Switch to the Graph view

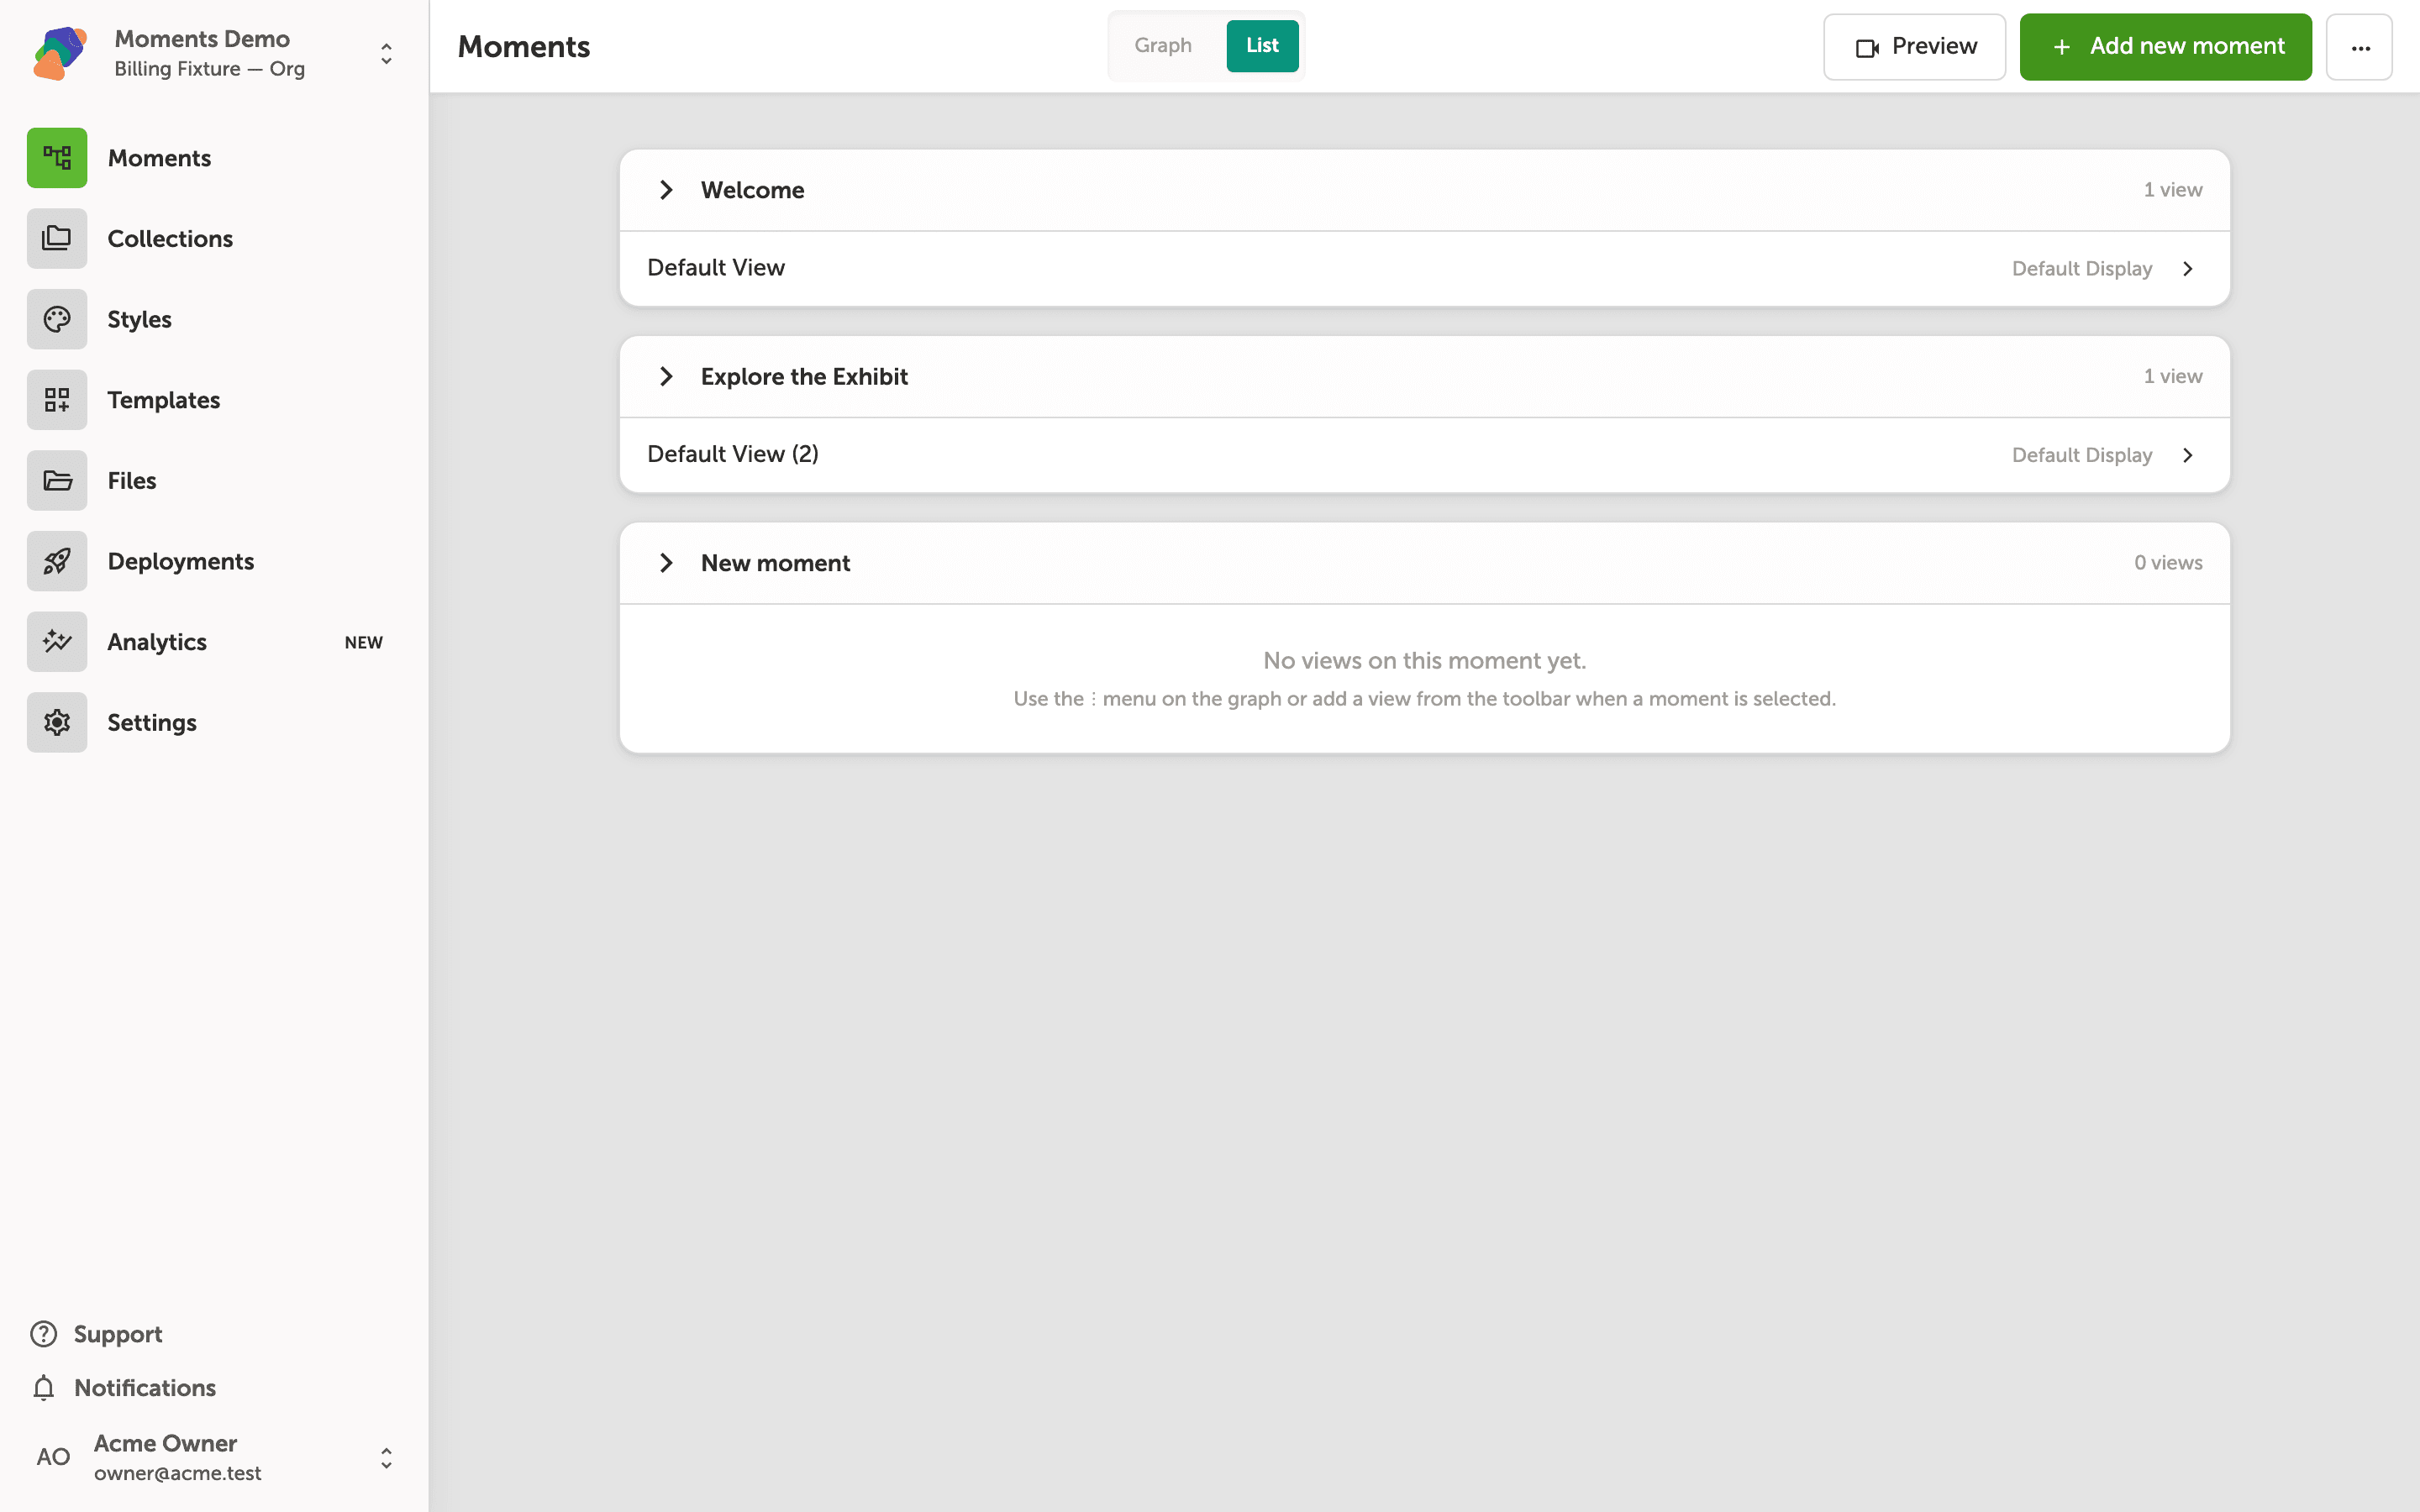tap(1163, 45)
